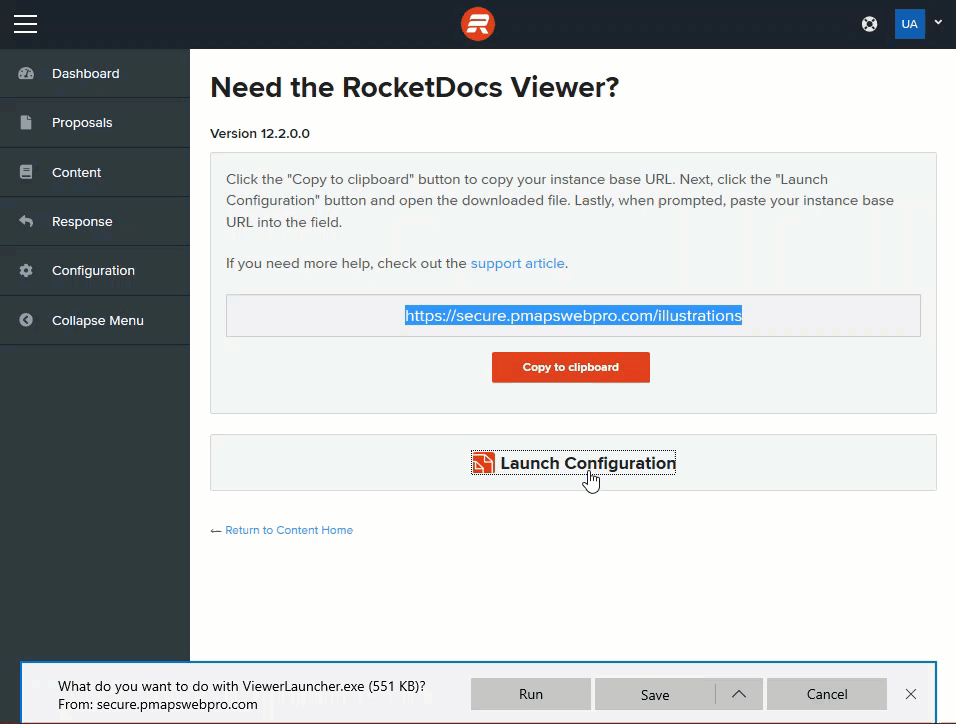Screen dimensions: 956x724
Task: Click the Need the RocketDocs Viewer heading
Action: point(415,87)
